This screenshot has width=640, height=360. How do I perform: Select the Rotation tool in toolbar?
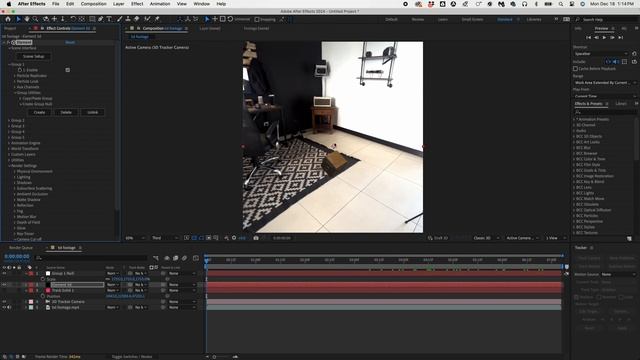pyautogui.click(x=73, y=19)
